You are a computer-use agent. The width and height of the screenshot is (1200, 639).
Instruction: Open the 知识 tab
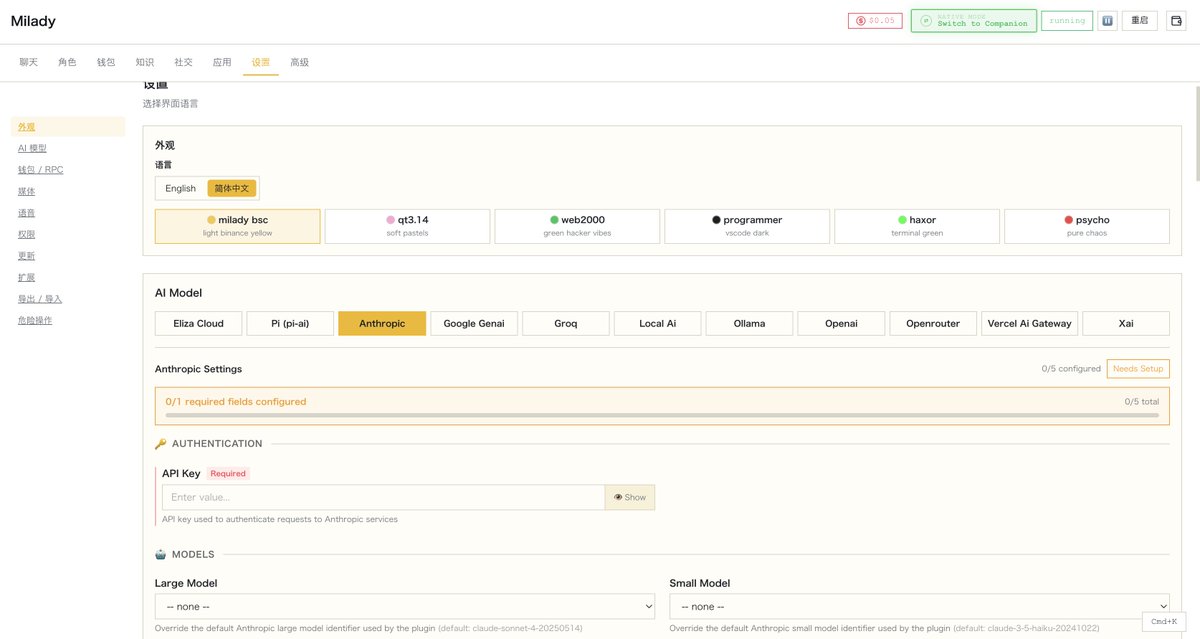[145, 62]
